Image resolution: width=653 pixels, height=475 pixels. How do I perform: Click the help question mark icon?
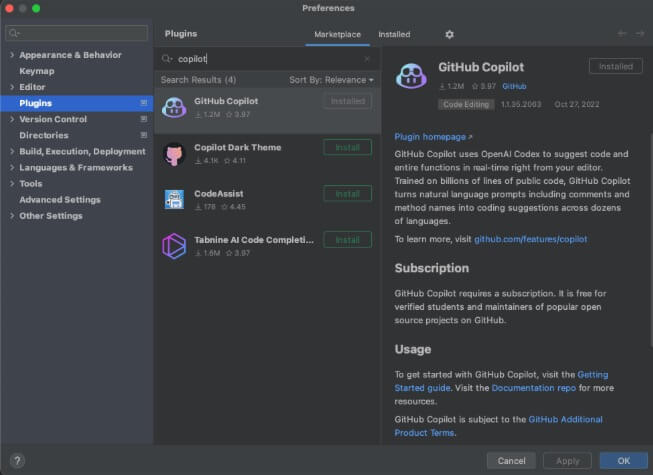(17, 461)
